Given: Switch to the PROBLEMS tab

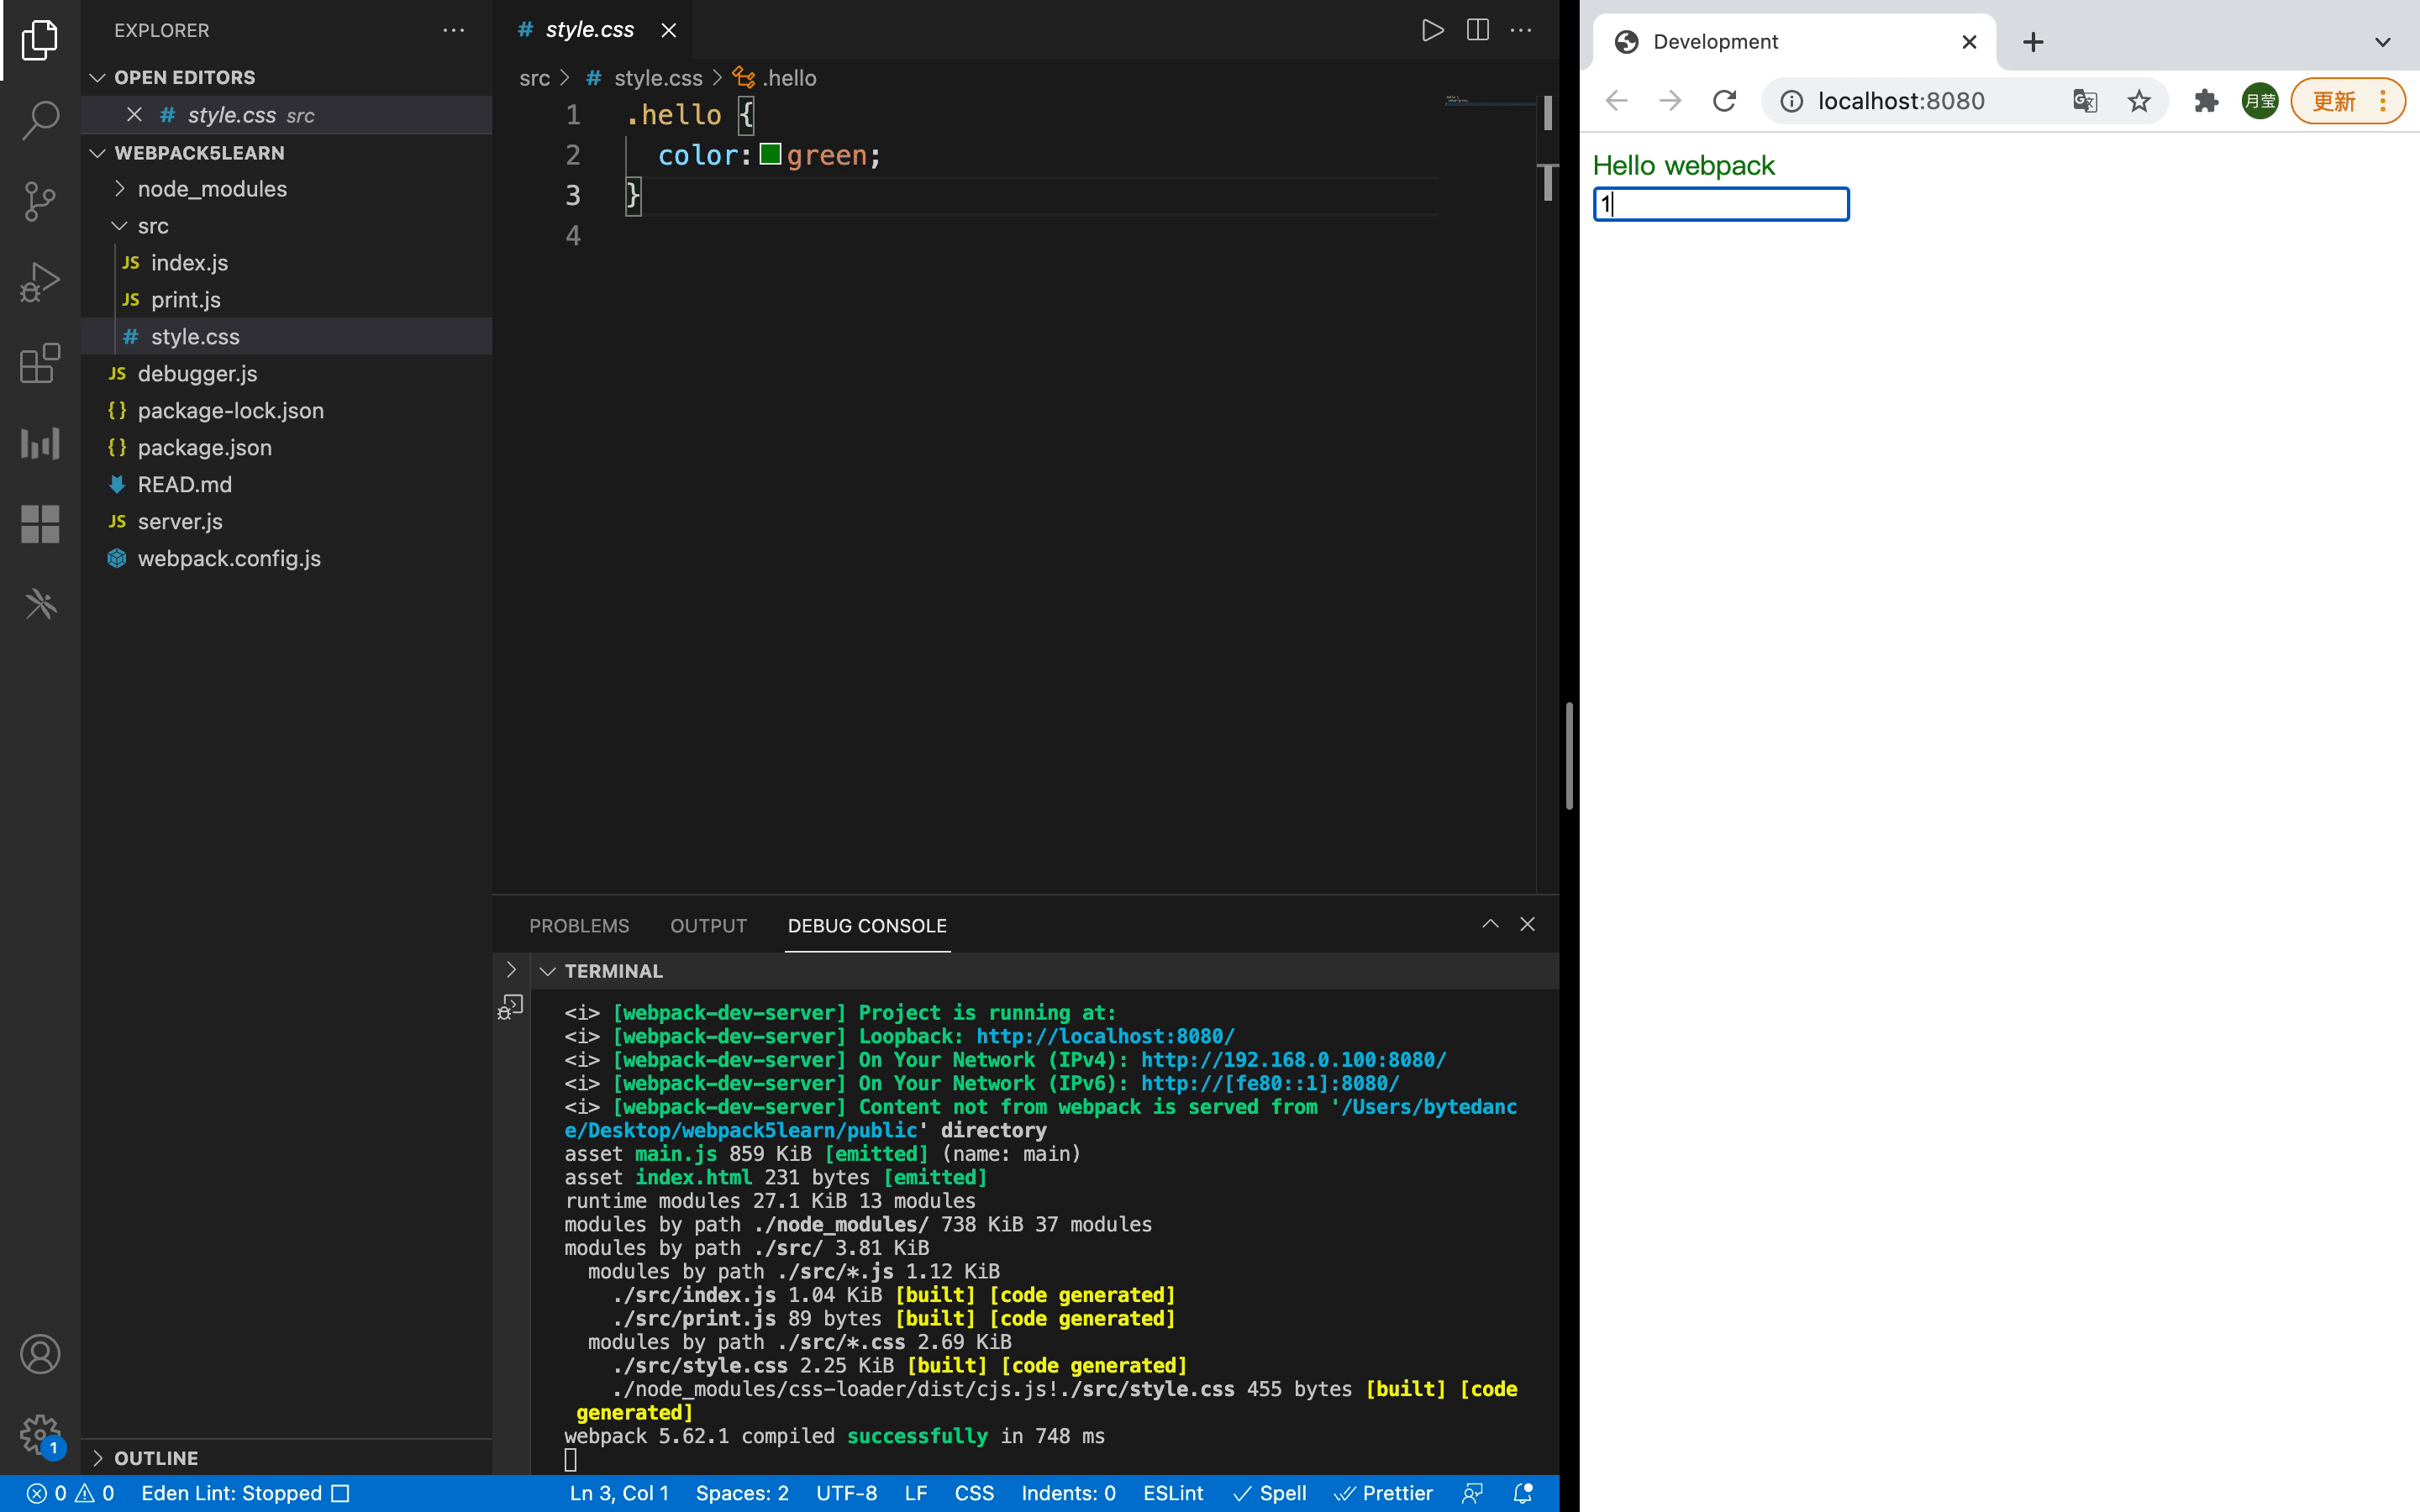Looking at the screenshot, I should 579,926.
